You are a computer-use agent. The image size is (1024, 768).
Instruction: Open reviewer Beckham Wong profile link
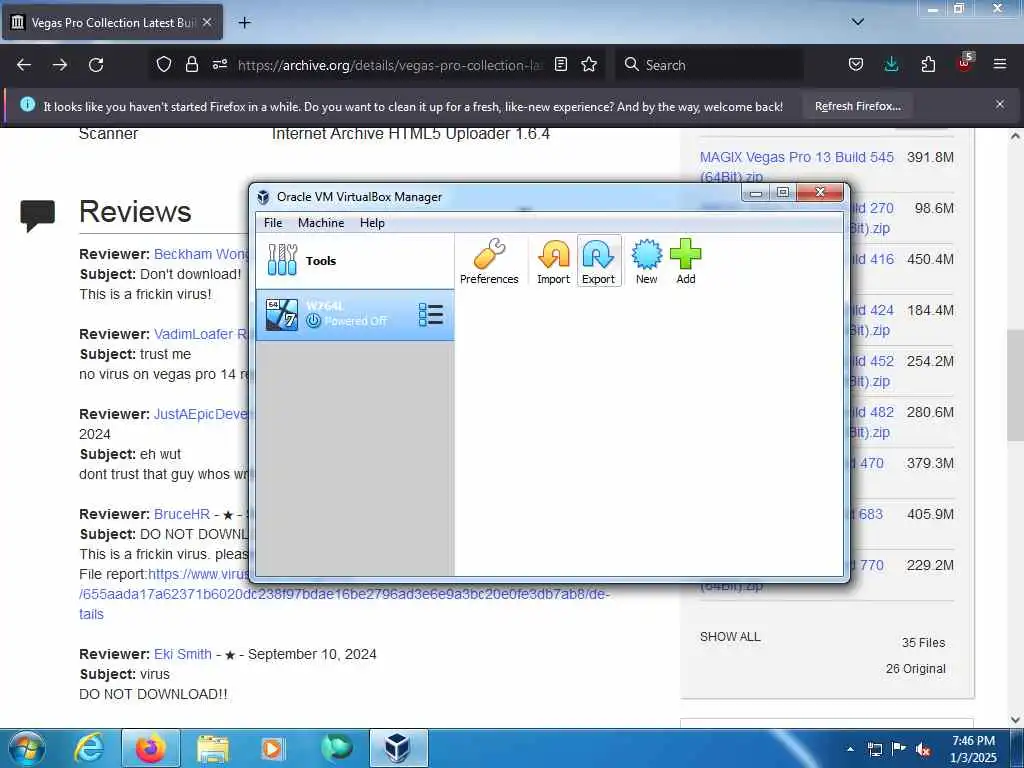pos(201,254)
